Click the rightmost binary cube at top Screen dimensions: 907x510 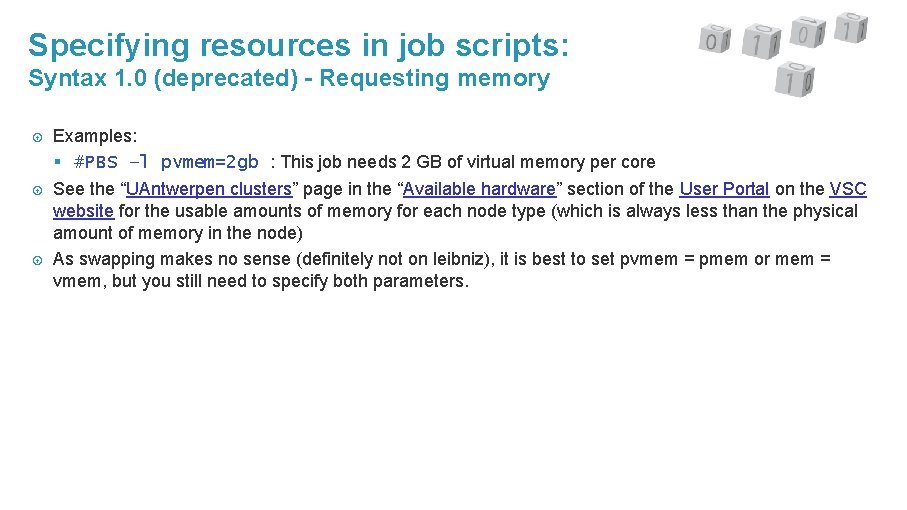click(851, 28)
